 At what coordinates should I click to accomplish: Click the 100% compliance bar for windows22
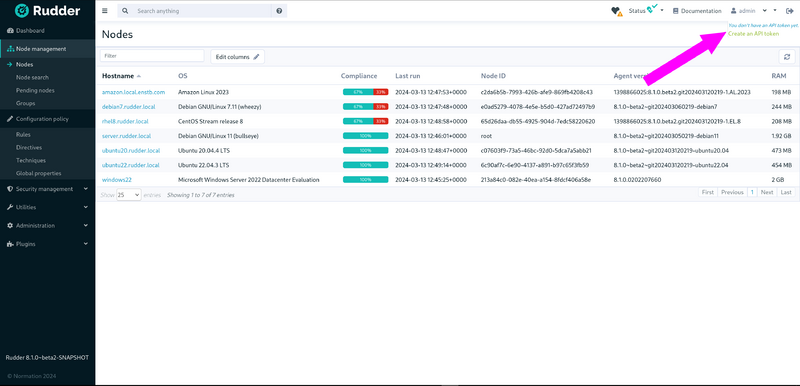pos(365,179)
